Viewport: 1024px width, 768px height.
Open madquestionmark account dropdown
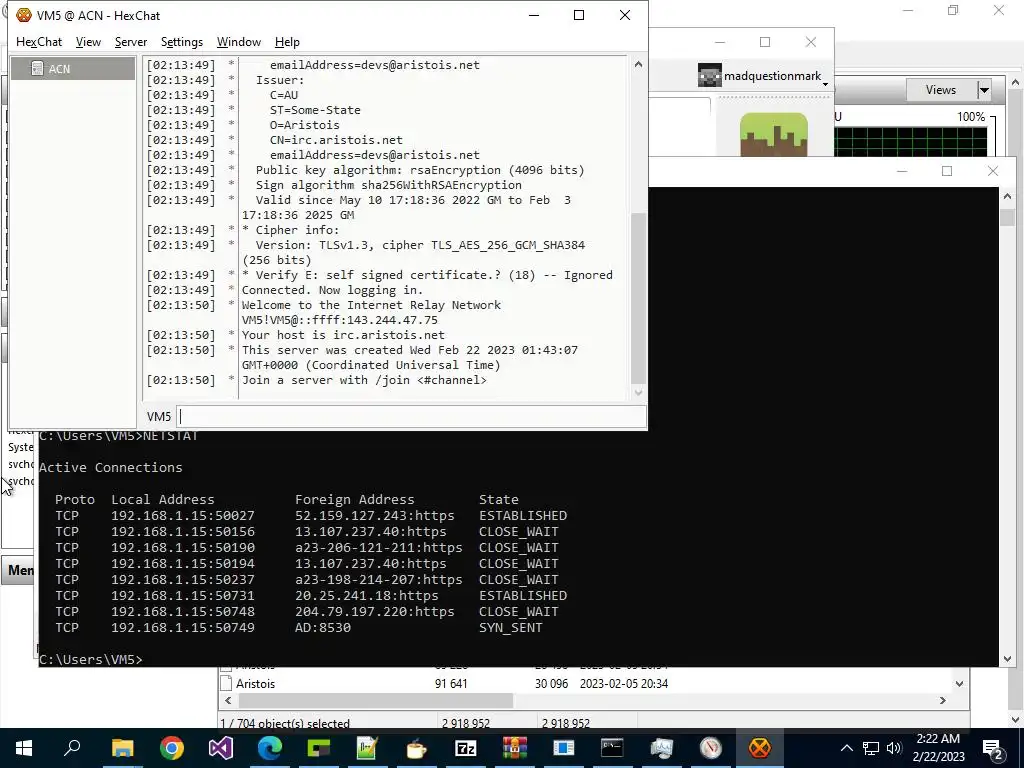pos(825,84)
